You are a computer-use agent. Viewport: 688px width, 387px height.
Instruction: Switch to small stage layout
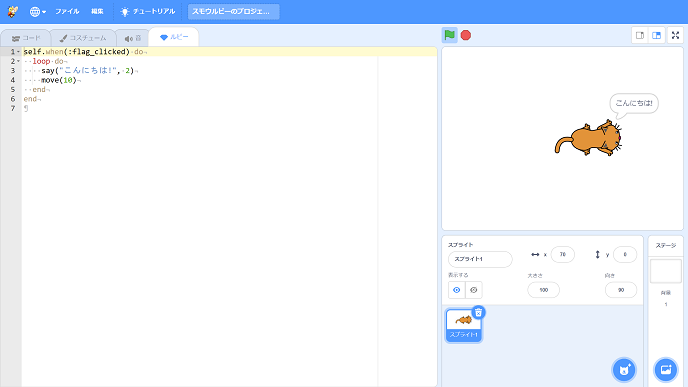pyautogui.click(x=640, y=36)
